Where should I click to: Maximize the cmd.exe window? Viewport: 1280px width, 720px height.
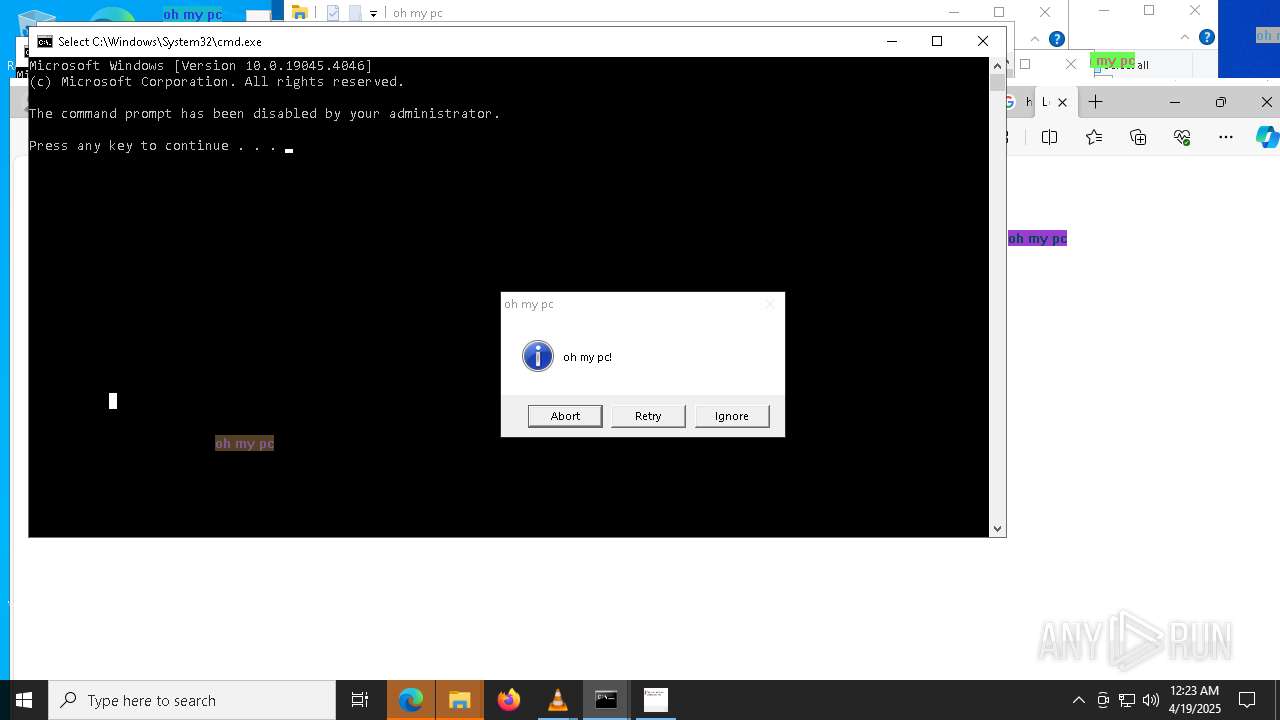(x=937, y=41)
